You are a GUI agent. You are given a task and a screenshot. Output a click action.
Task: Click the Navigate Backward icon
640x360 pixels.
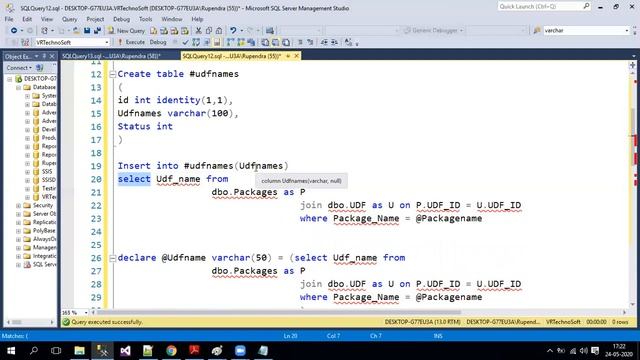[13, 31]
